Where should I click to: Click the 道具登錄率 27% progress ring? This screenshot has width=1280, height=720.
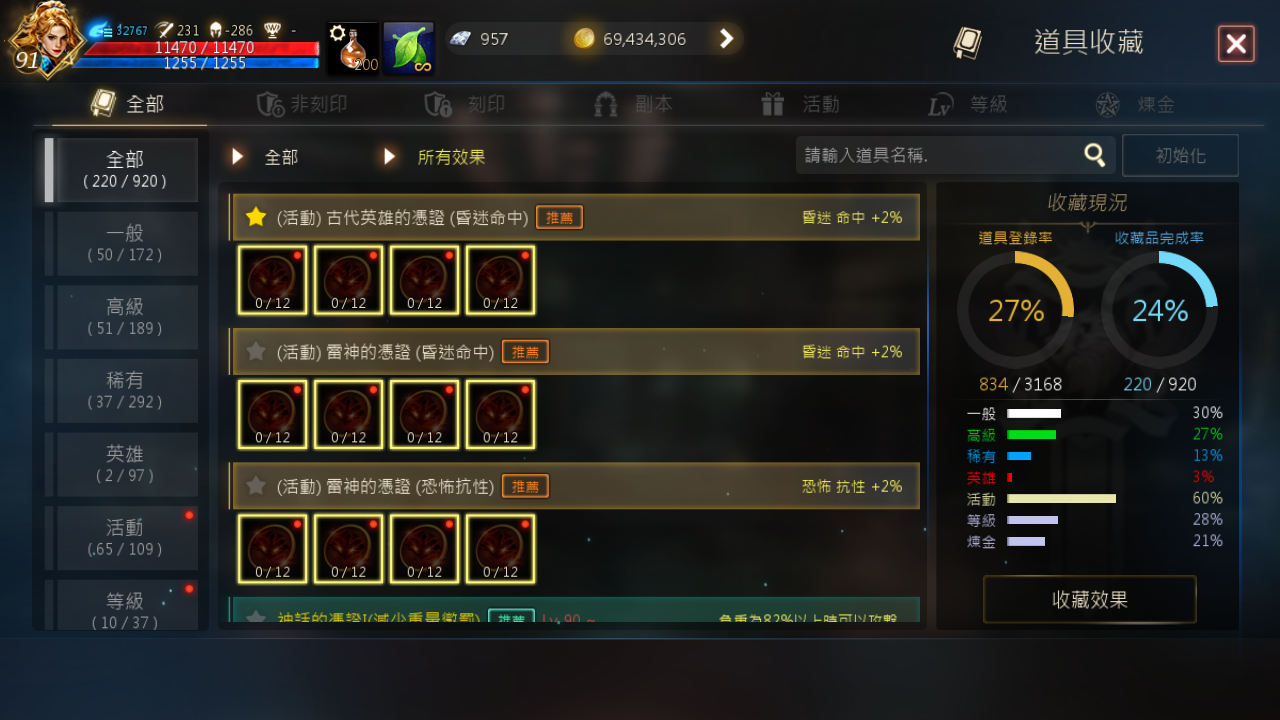[x=1016, y=311]
